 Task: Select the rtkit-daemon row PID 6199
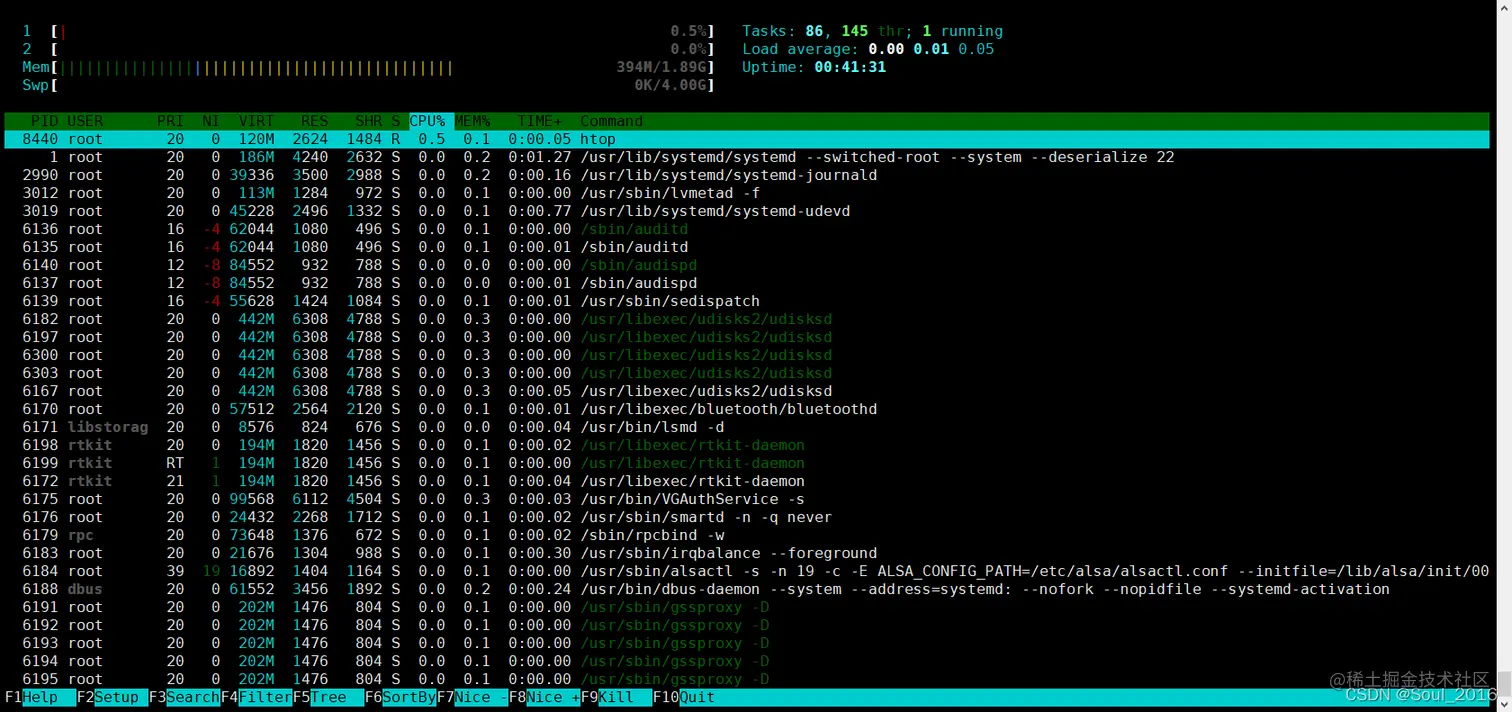coord(747,463)
